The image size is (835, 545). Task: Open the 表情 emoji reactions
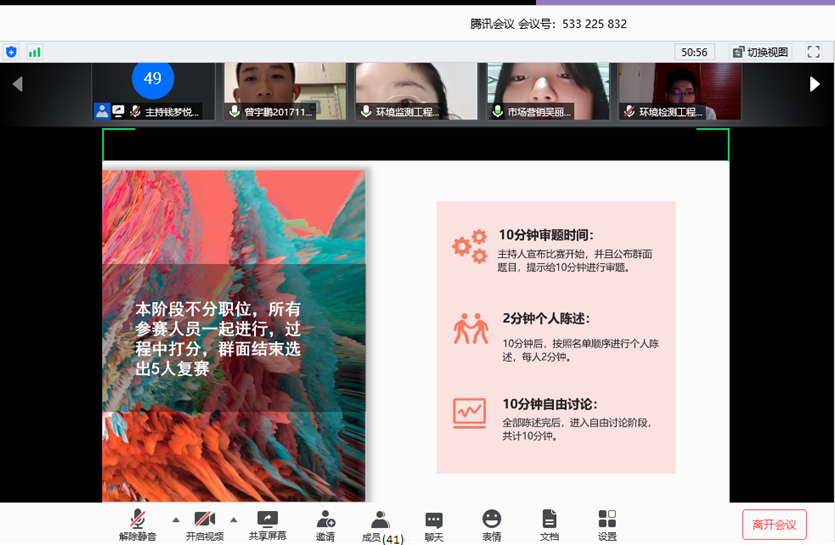[491, 524]
